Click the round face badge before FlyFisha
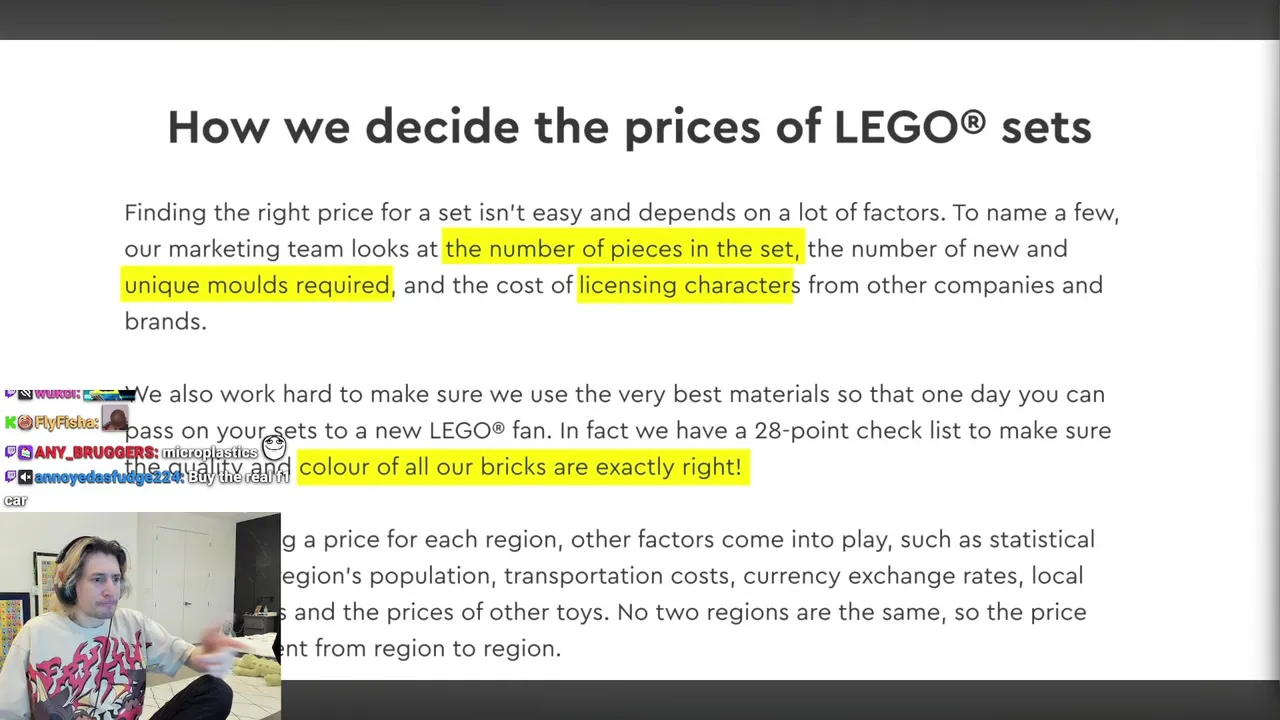The width and height of the screenshot is (1280, 720). tap(25, 423)
